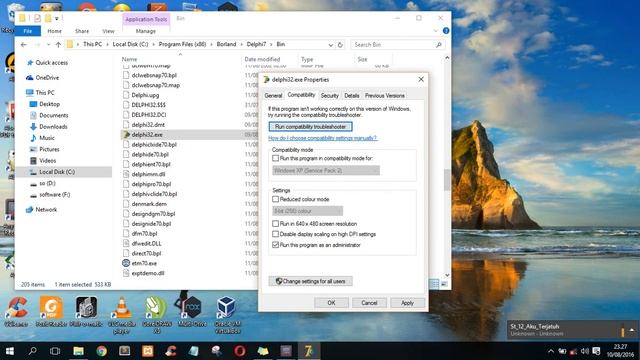Enable Run this program in compatibility mode

pos(276,158)
